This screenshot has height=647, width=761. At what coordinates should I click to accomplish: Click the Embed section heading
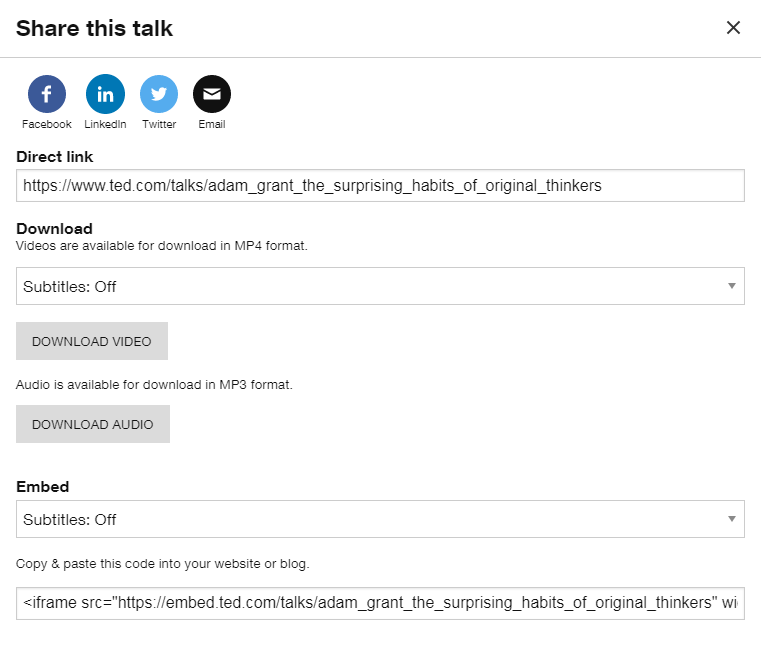43,486
